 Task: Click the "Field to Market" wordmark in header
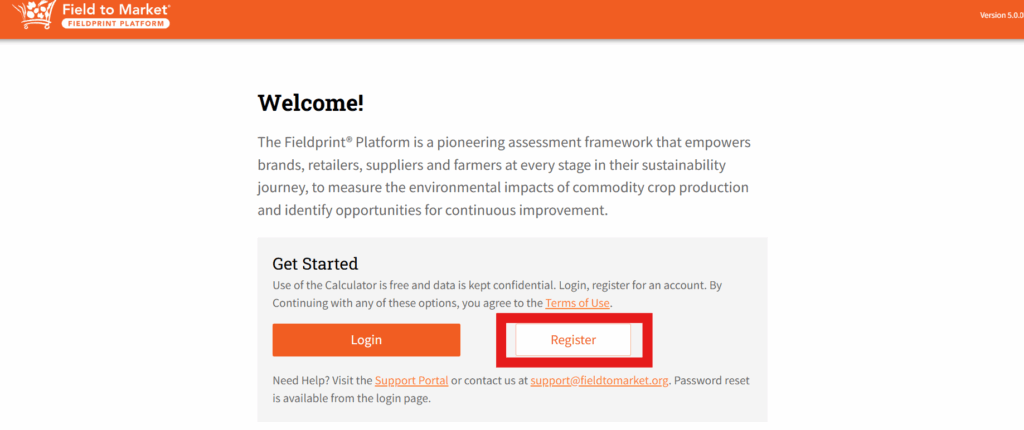[x=115, y=8]
